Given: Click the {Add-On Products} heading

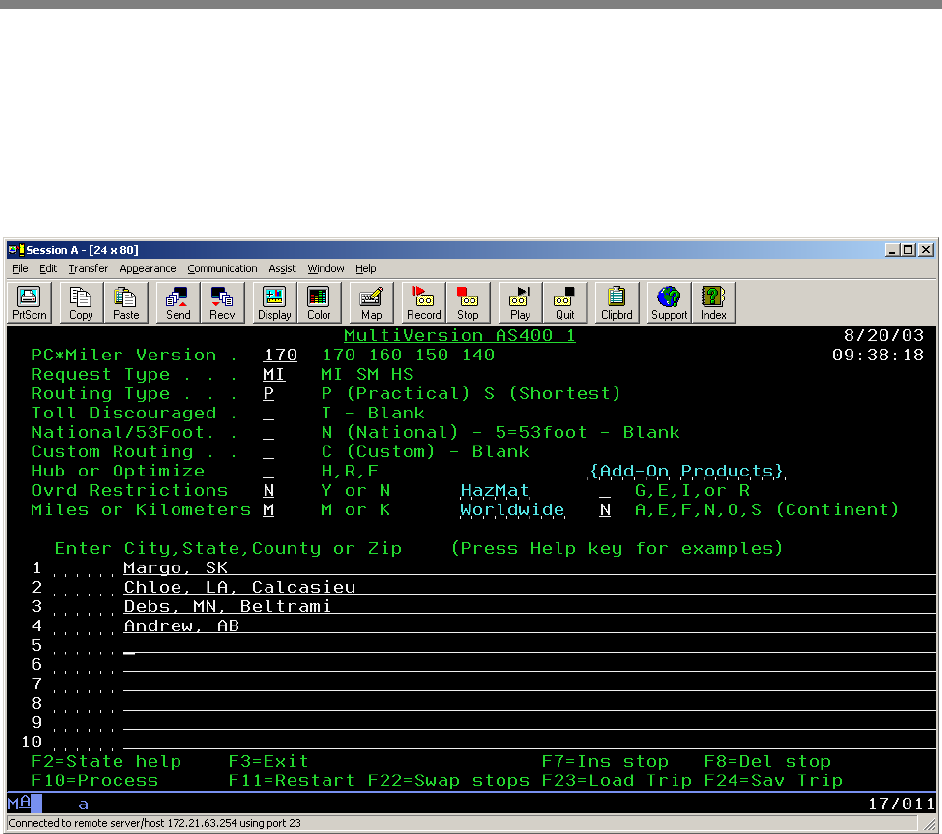Looking at the screenshot, I should pyautogui.click(x=686, y=471).
